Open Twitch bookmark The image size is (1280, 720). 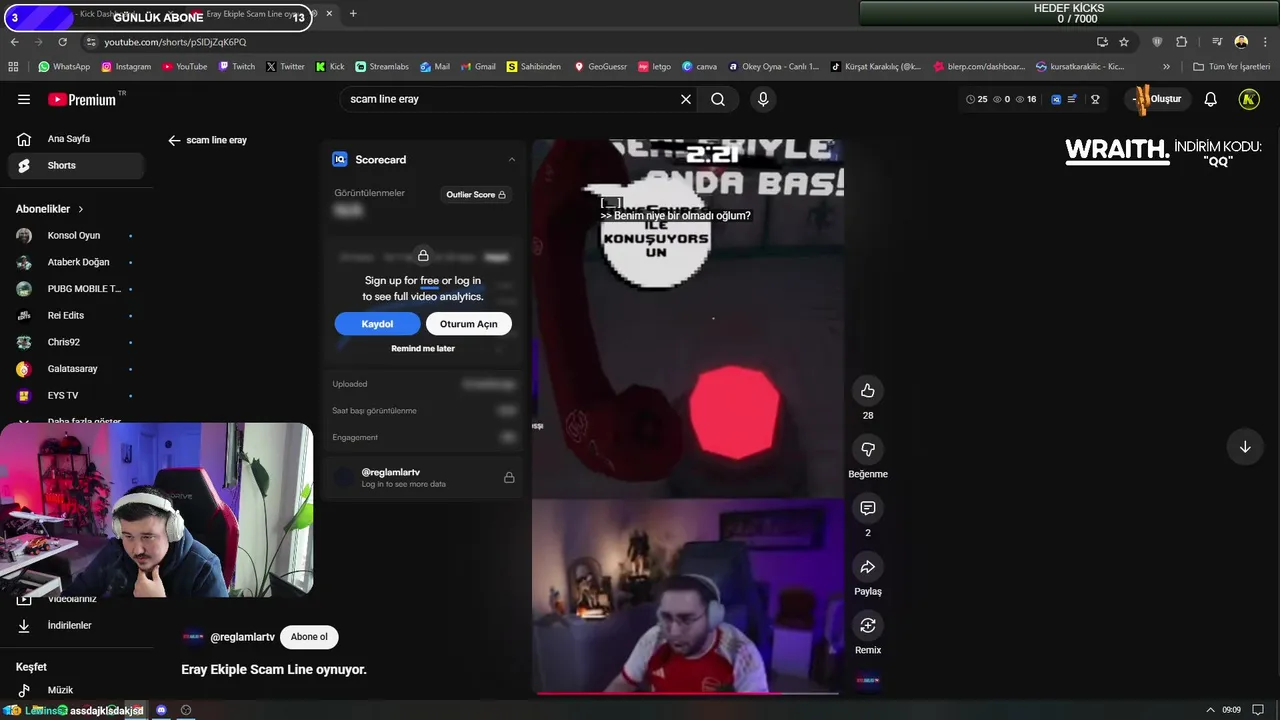[236, 67]
